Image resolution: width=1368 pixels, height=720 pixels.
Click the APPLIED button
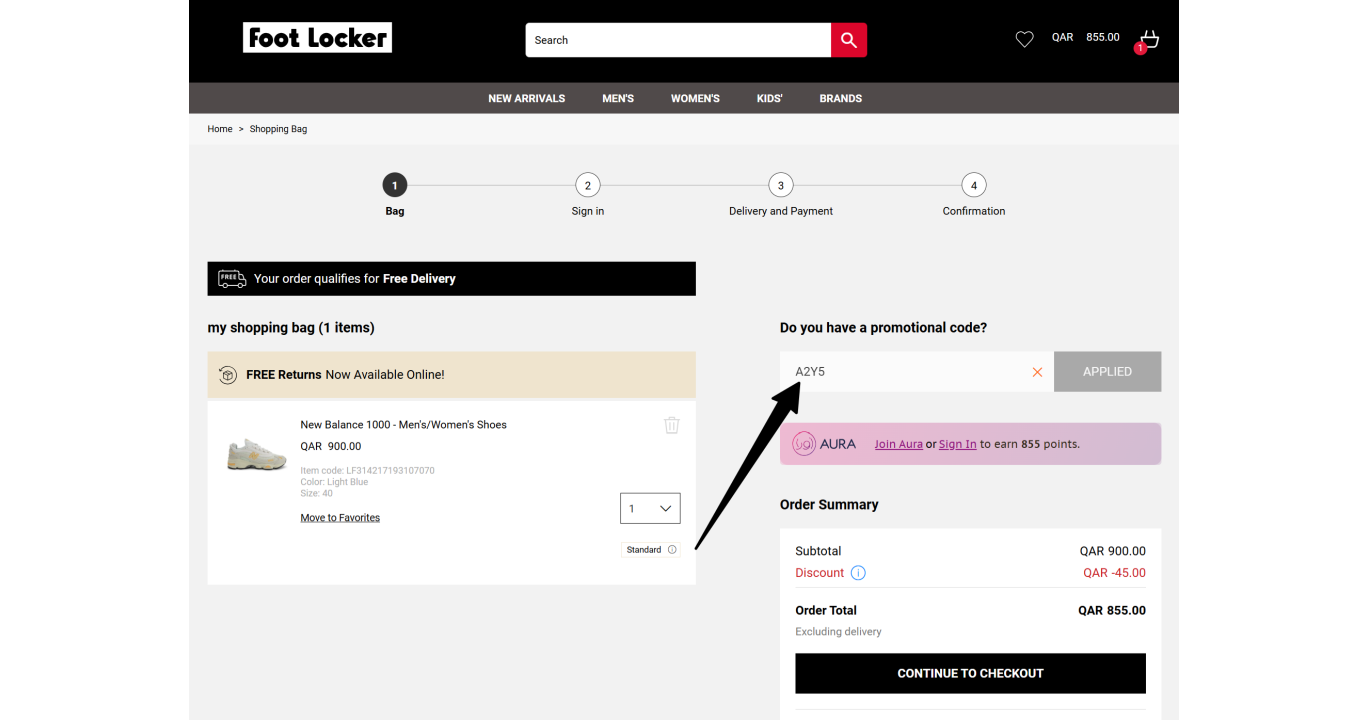tap(1108, 371)
